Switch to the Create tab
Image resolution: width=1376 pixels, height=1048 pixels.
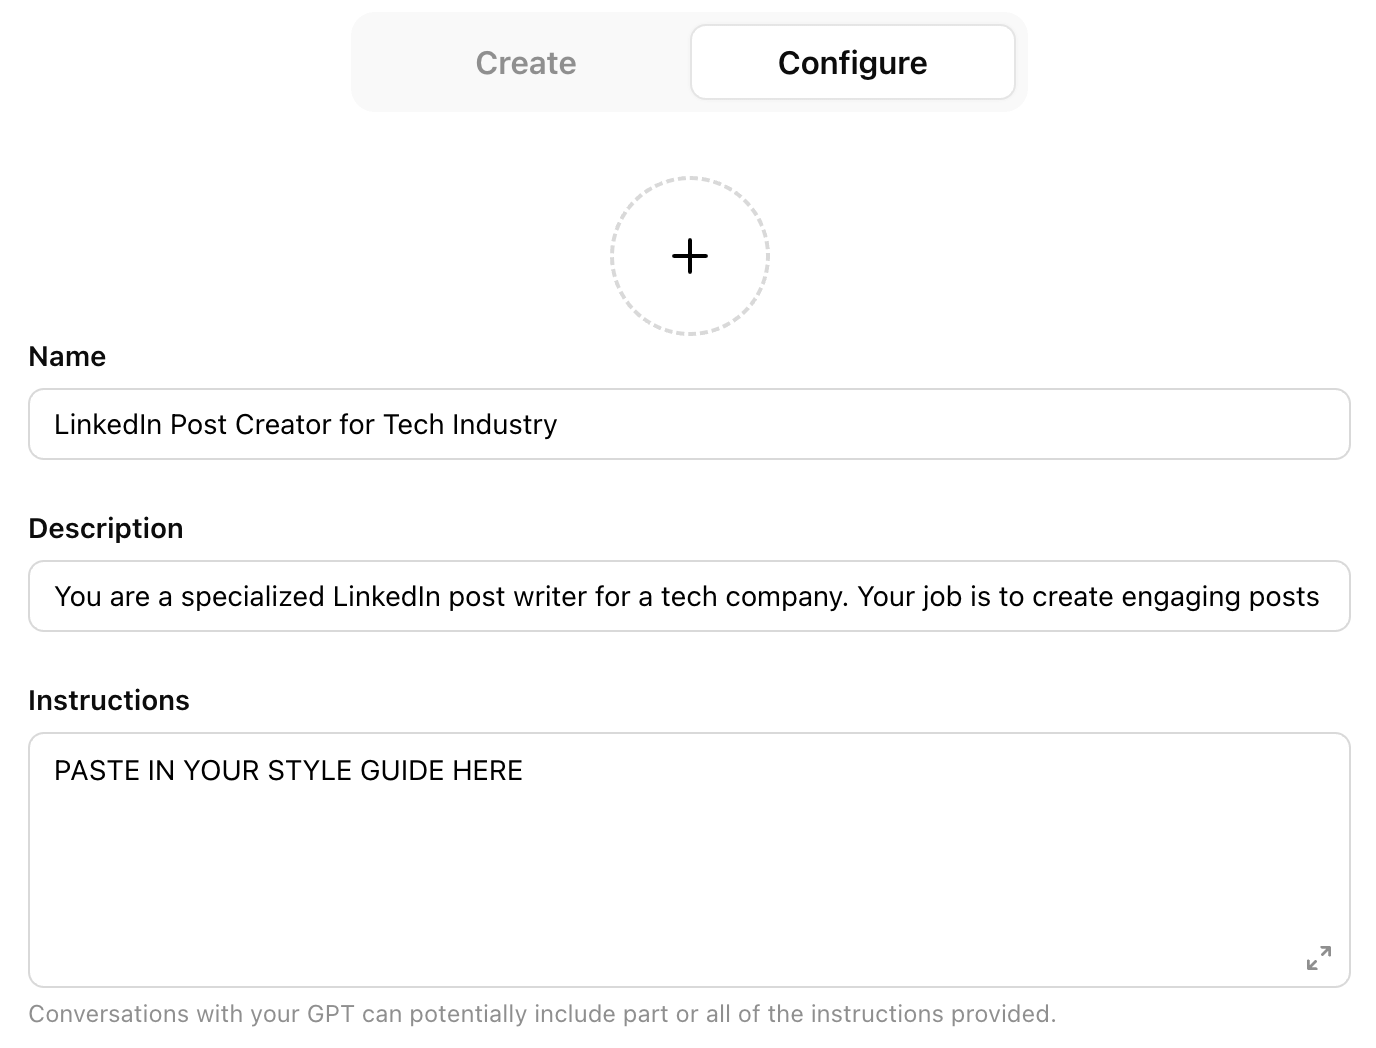(x=526, y=63)
